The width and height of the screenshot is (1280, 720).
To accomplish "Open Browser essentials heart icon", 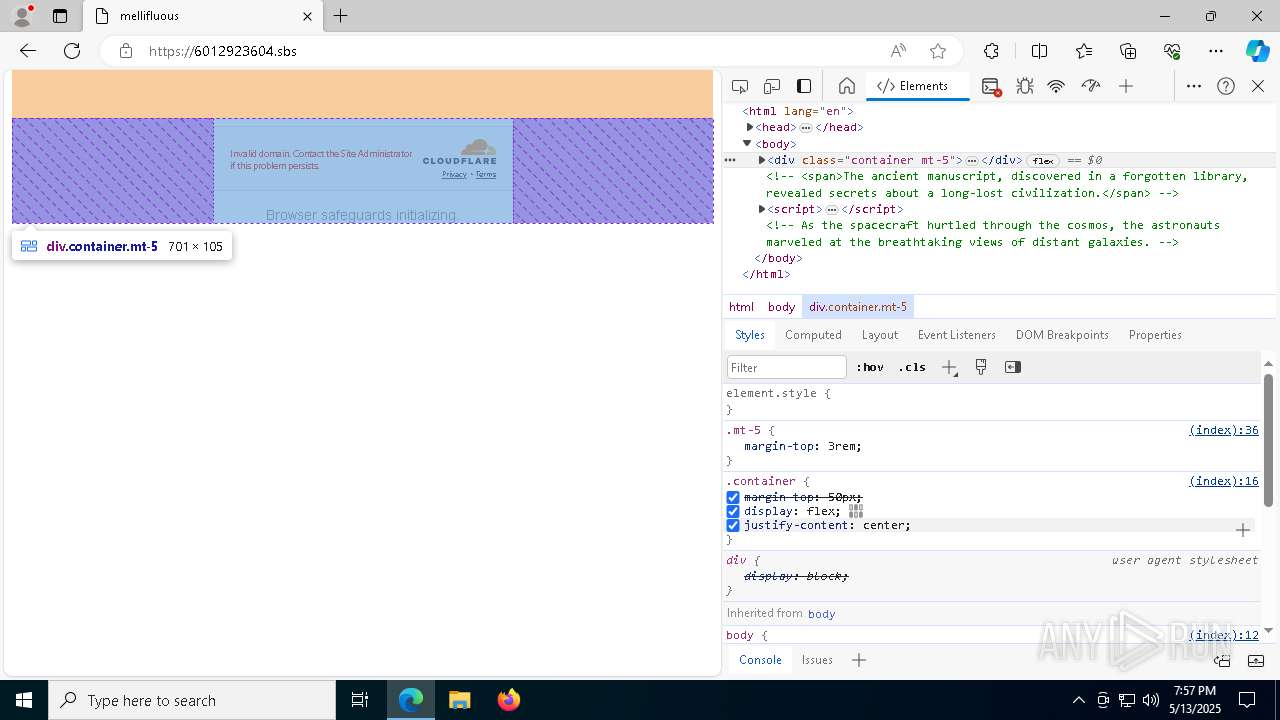I will [x=1172, y=51].
